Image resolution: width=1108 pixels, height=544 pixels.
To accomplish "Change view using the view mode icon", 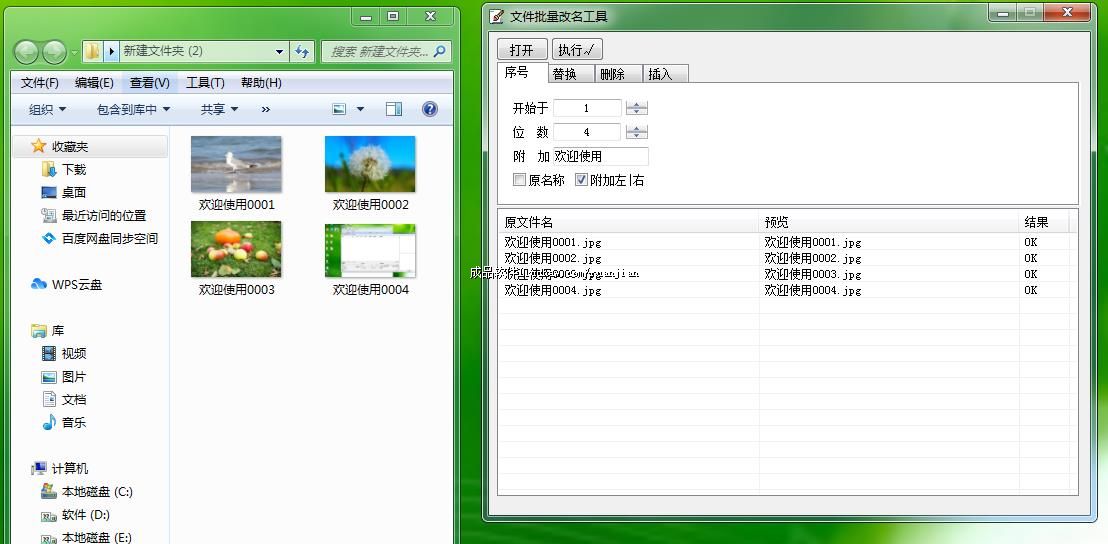I will coord(340,109).
